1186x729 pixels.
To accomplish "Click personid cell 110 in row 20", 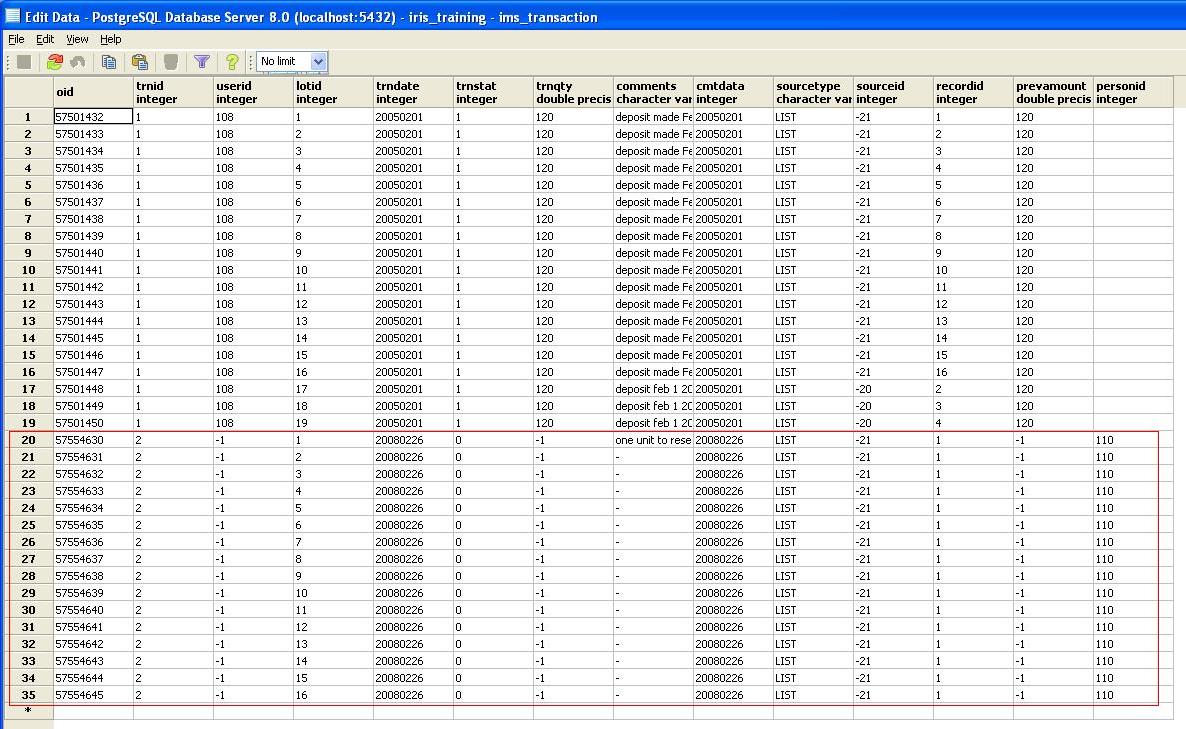I will [x=1134, y=440].
